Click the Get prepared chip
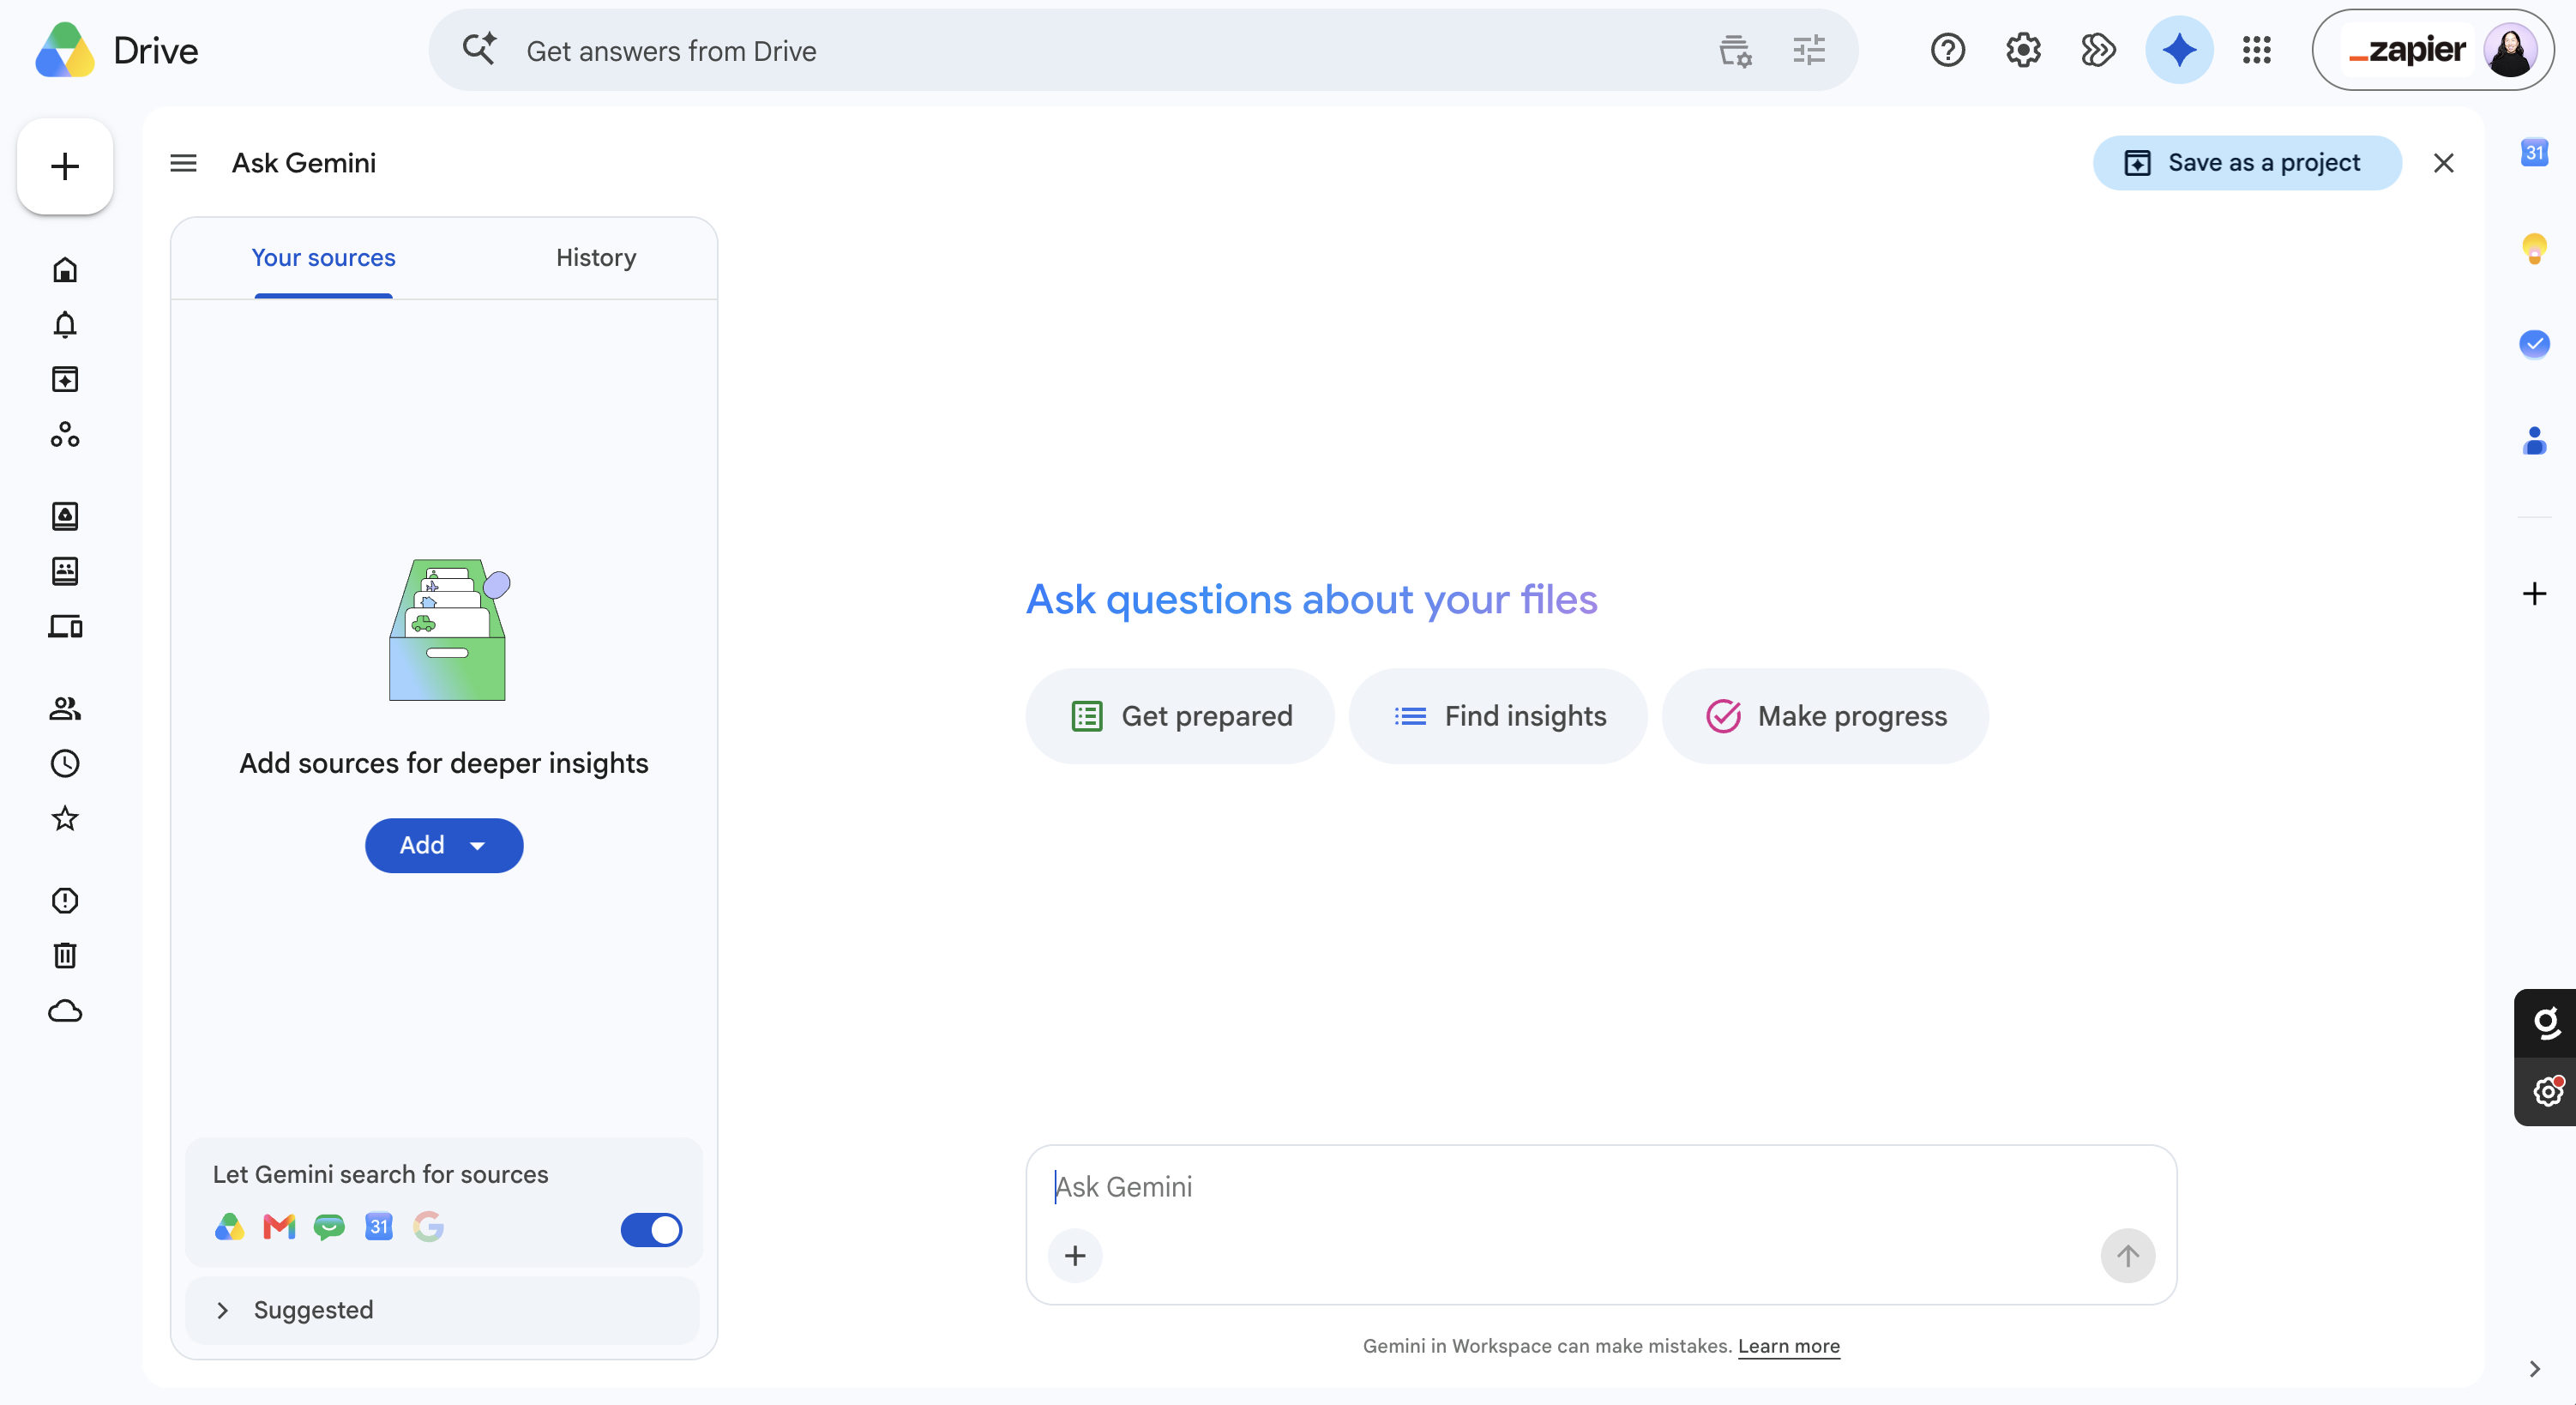This screenshot has width=2576, height=1405. pyautogui.click(x=1179, y=716)
